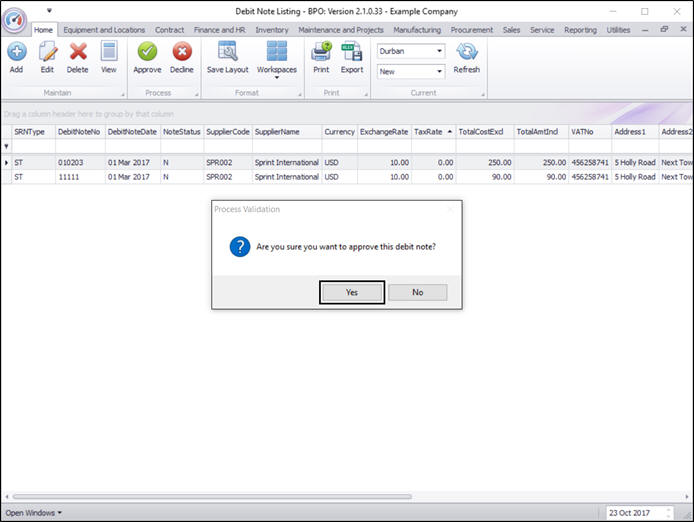Viewport: 694px width, 522px height.
Task: Click the horizontal scrollbar thumb
Action: coord(212,496)
